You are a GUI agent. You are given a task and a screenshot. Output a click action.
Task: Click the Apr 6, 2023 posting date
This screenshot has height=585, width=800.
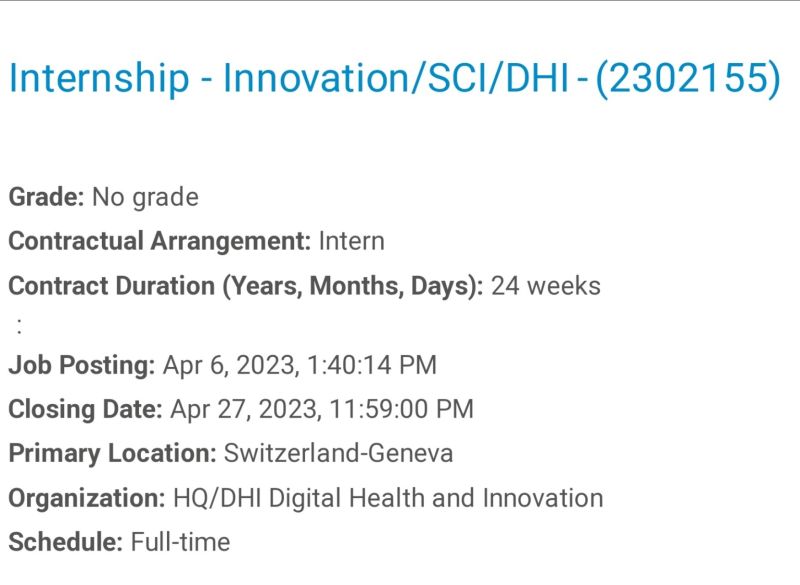[x=299, y=365]
